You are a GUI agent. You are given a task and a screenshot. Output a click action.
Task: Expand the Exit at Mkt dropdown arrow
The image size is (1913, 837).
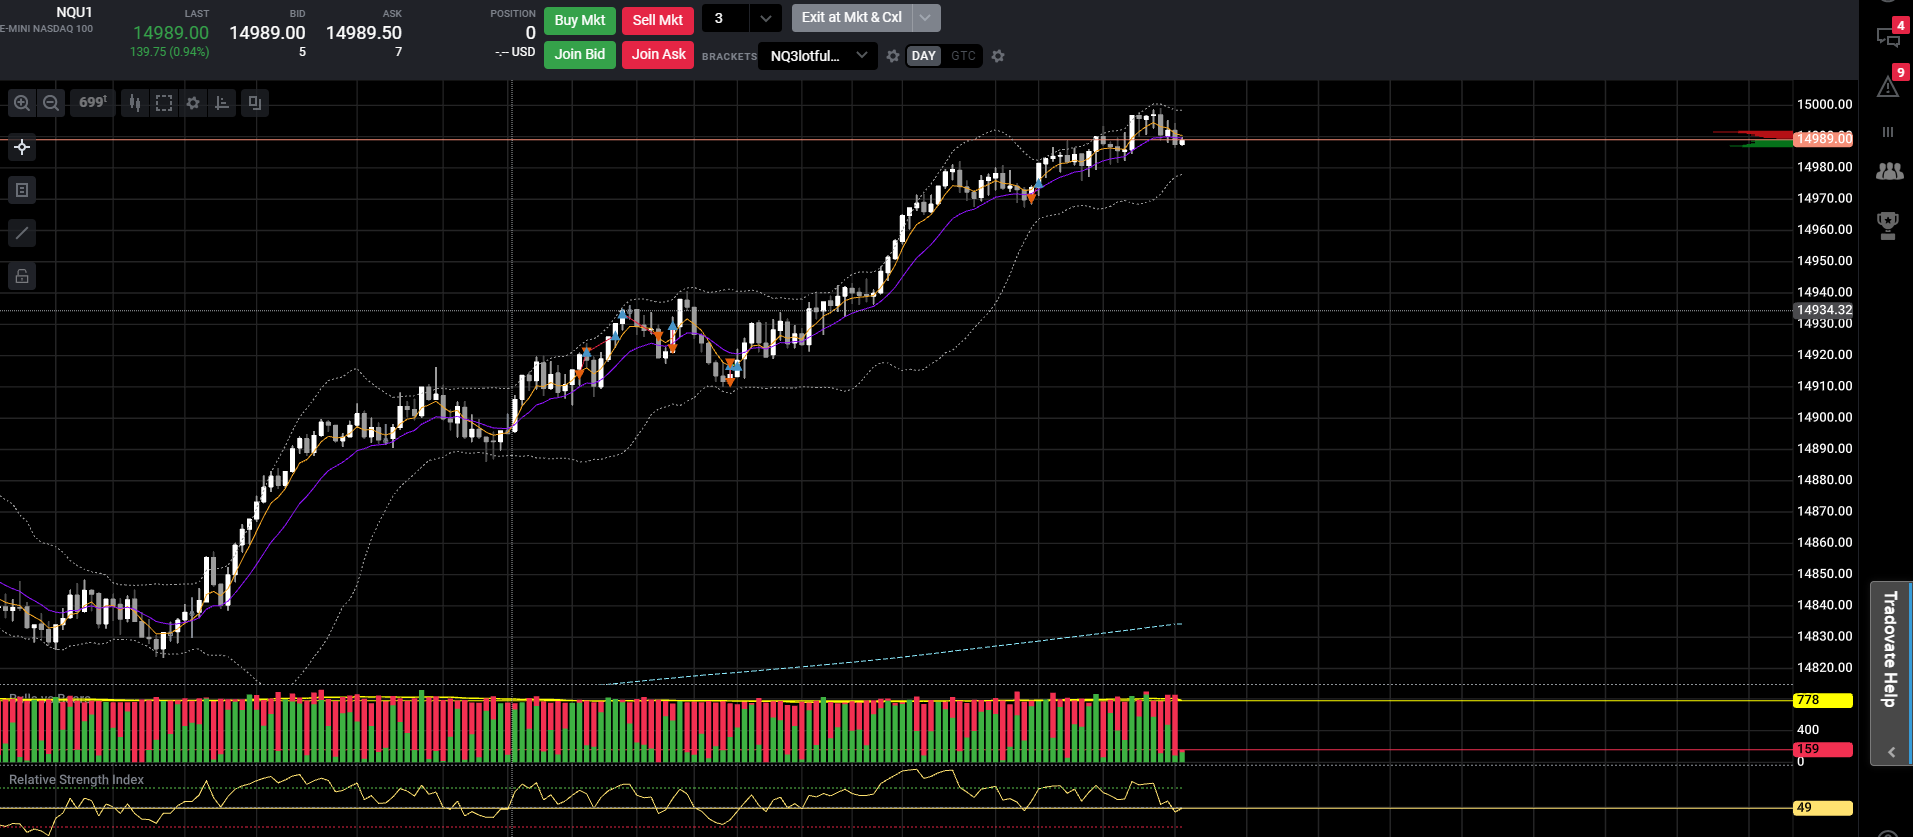(x=926, y=17)
